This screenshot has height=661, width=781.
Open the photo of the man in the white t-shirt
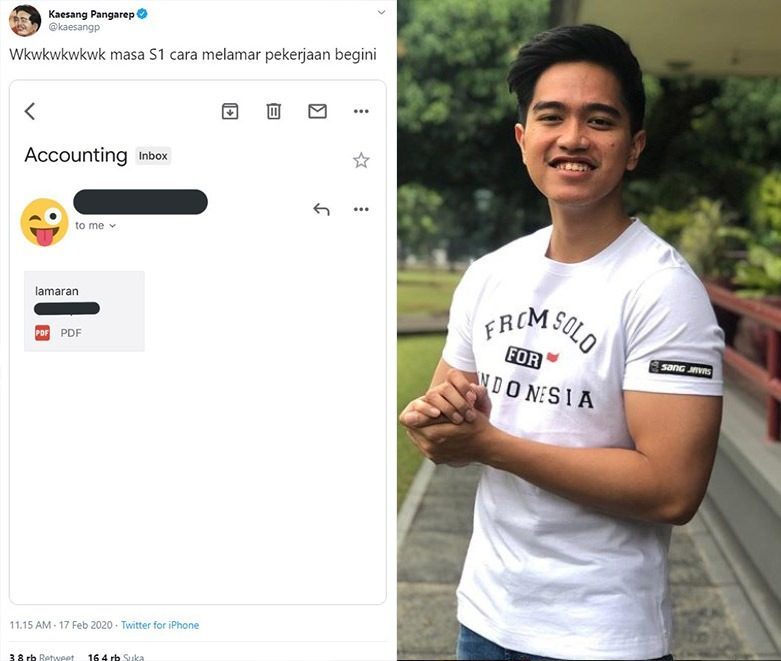click(589, 330)
